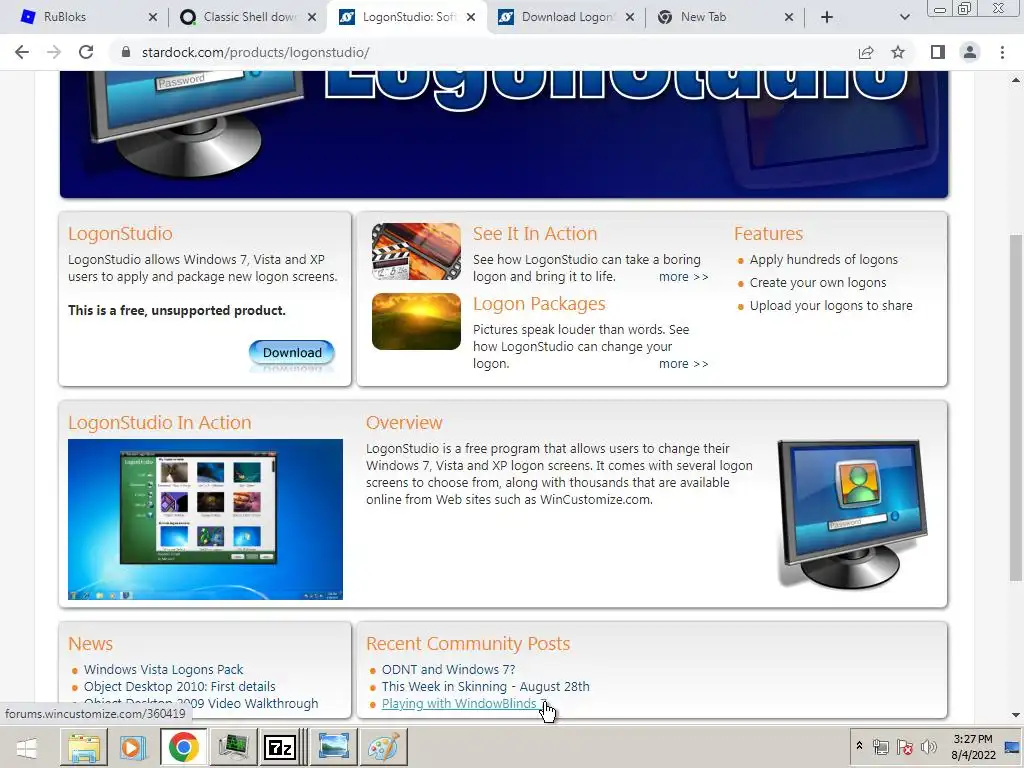Screen dimensions: 1024x768
Task: Open the picture viewer taskbar icon
Action: tap(334, 747)
